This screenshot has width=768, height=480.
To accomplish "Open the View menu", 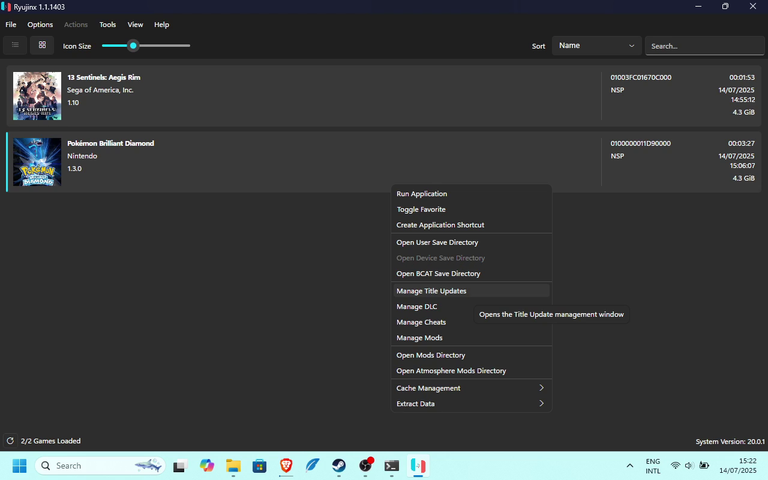I will click(x=135, y=24).
